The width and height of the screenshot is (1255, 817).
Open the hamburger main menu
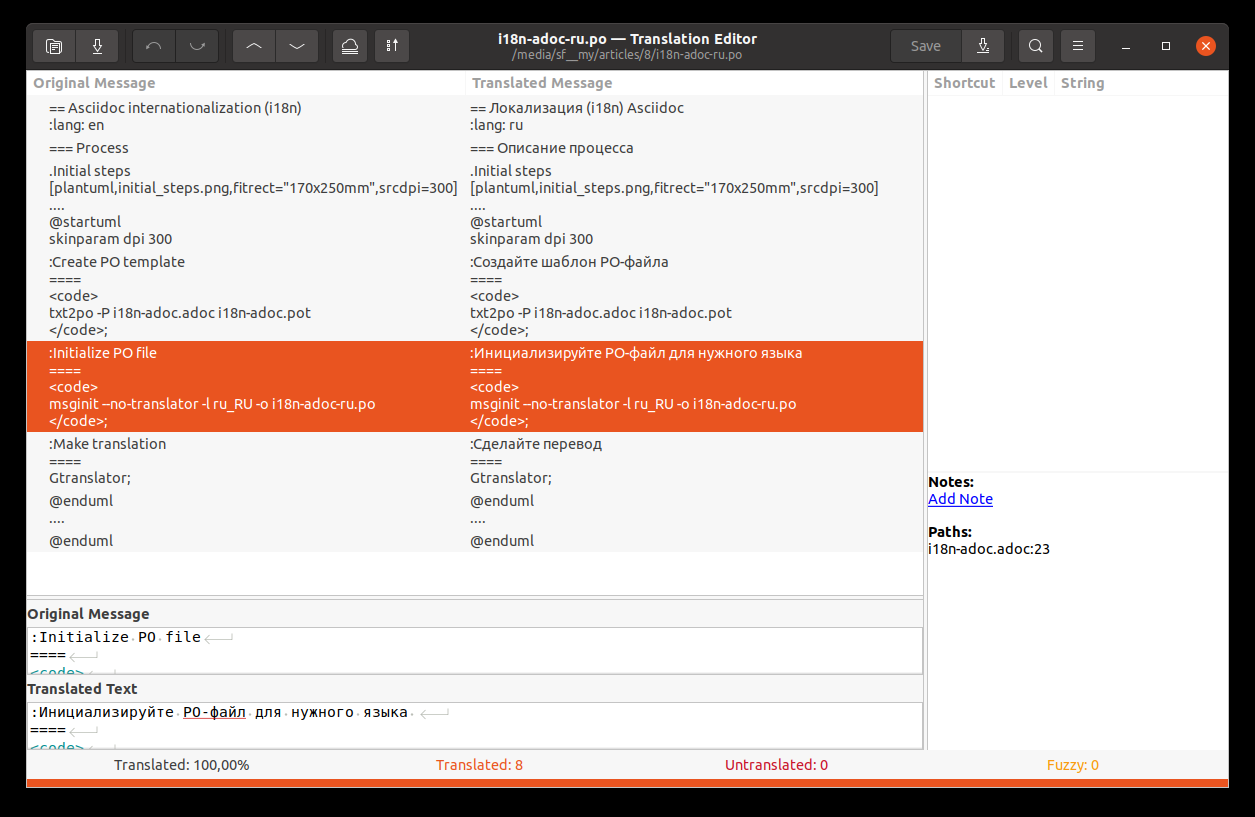coord(1078,46)
